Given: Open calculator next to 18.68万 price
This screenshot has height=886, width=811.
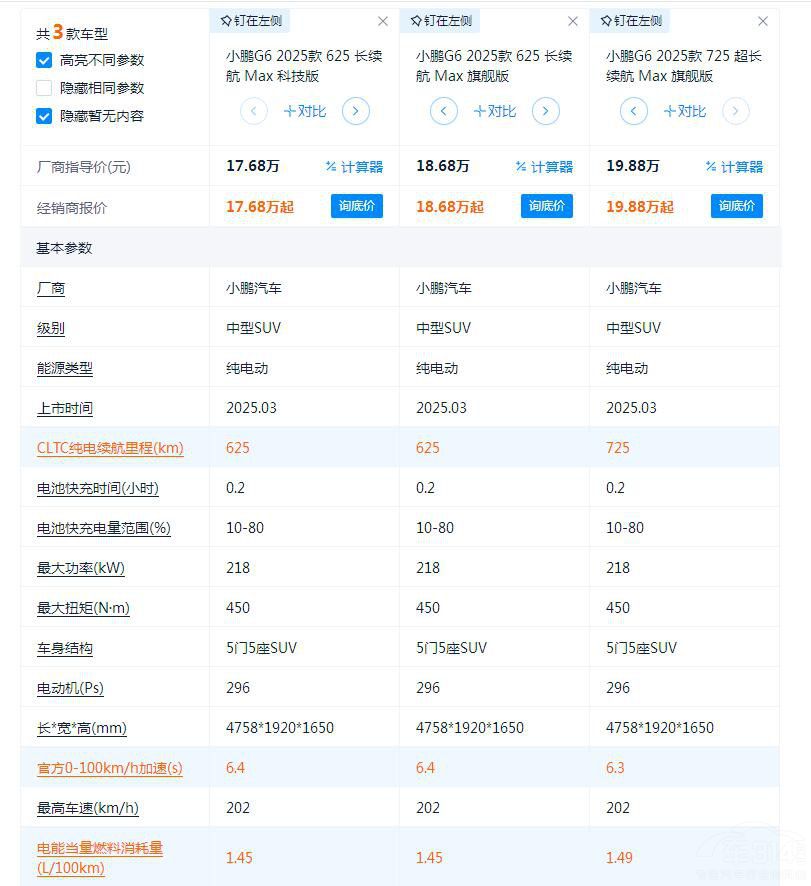Looking at the screenshot, I should pyautogui.click(x=544, y=166).
